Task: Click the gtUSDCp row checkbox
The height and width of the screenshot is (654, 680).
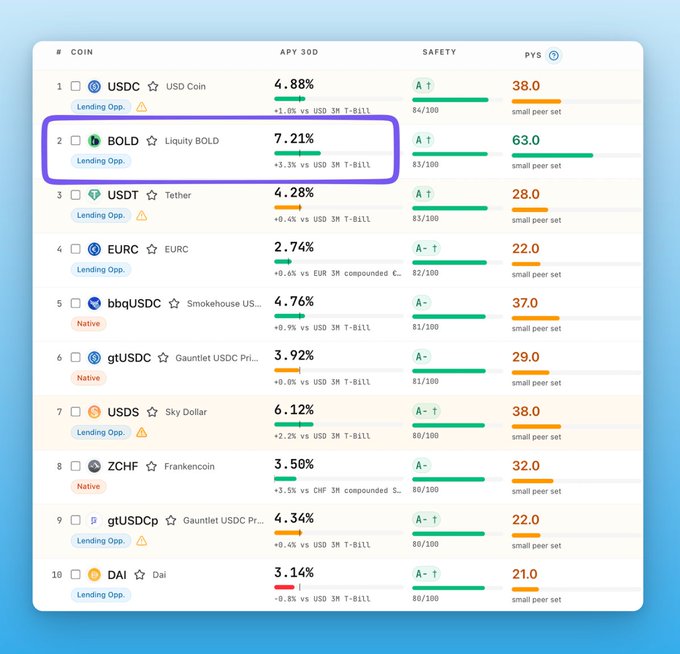Action: (x=75, y=520)
